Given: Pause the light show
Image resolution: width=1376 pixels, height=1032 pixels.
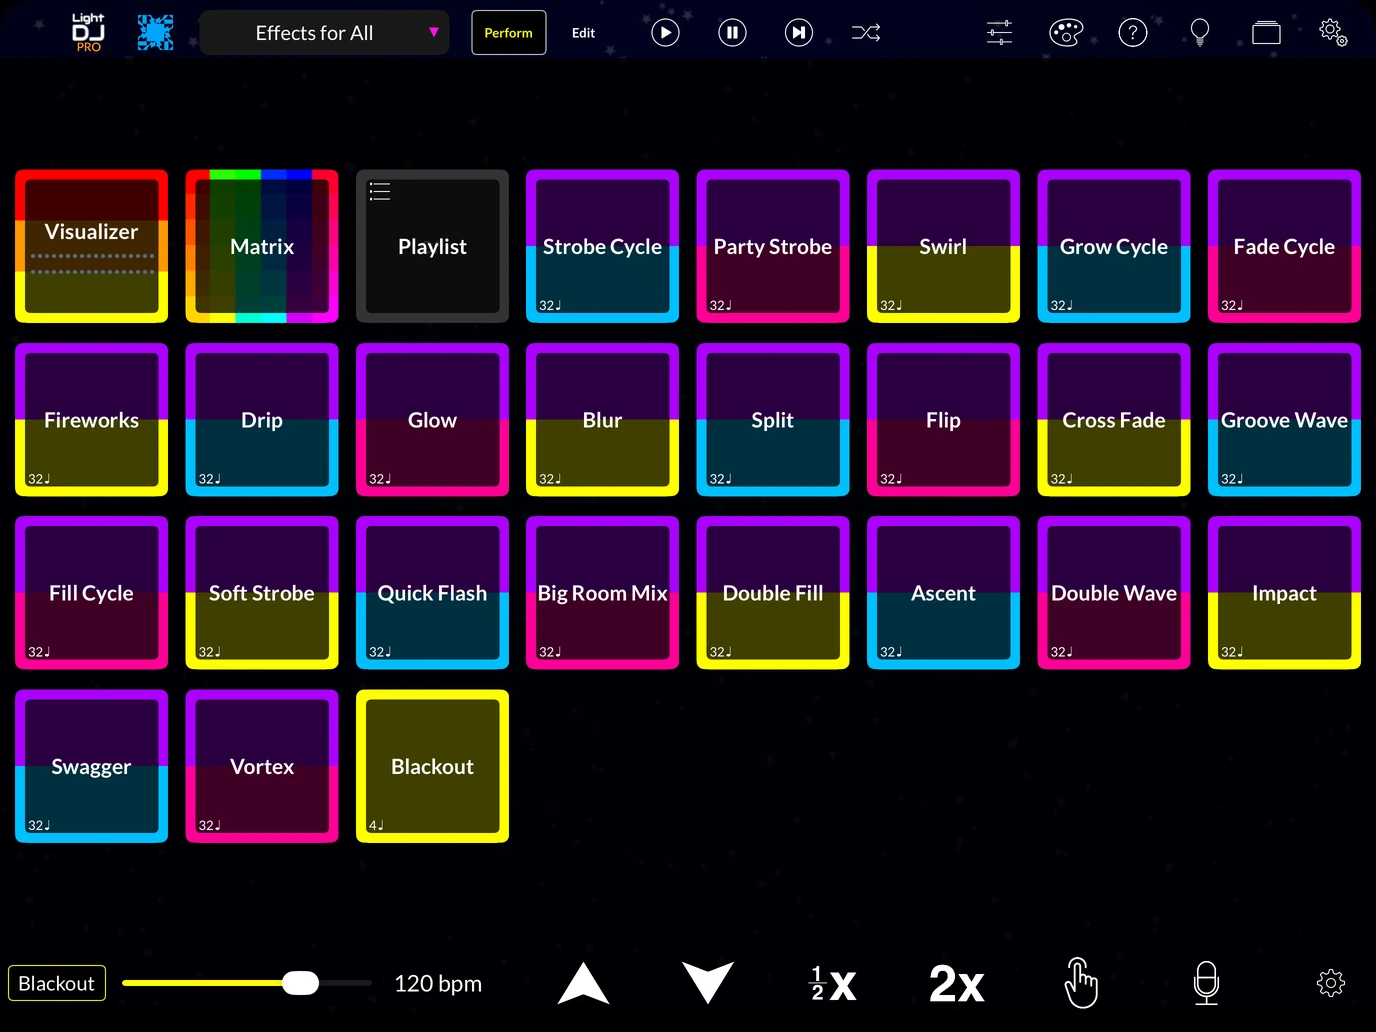Looking at the screenshot, I should pyautogui.click(x=732, y=33).
